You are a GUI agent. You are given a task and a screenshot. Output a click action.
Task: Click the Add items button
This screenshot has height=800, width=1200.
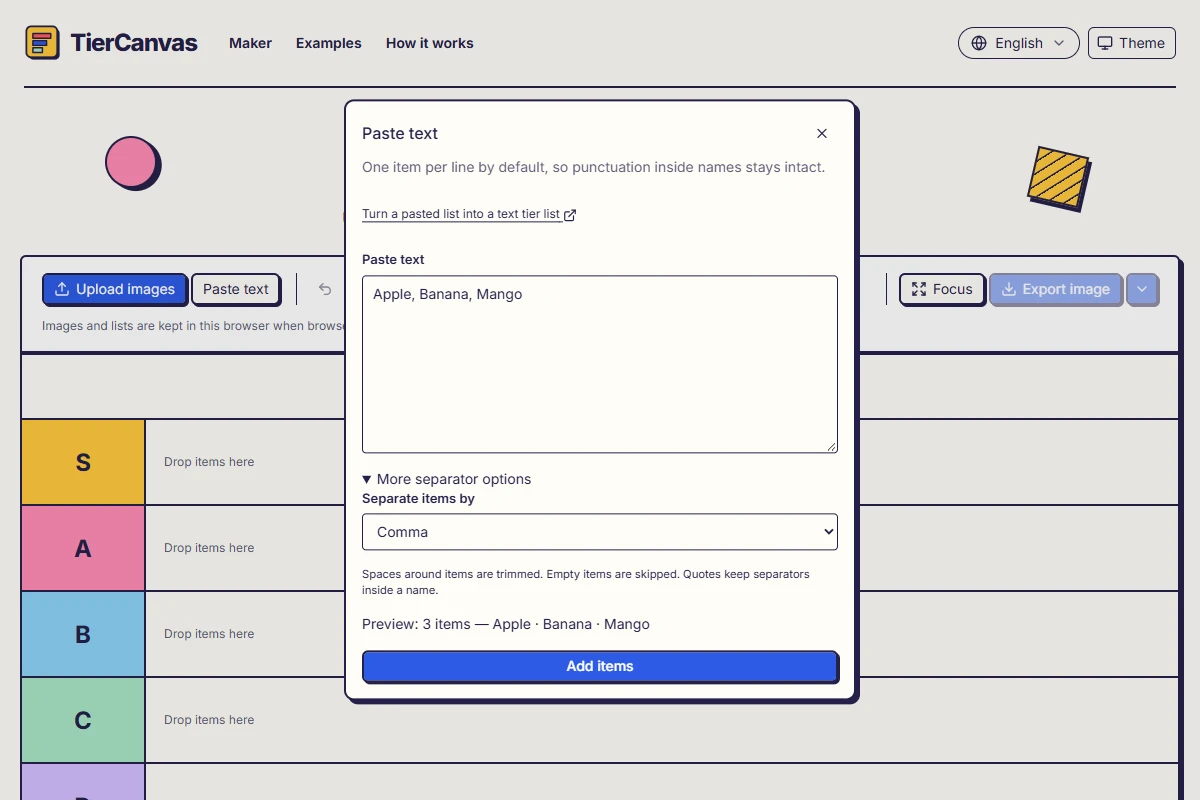(x=600, y=666)
